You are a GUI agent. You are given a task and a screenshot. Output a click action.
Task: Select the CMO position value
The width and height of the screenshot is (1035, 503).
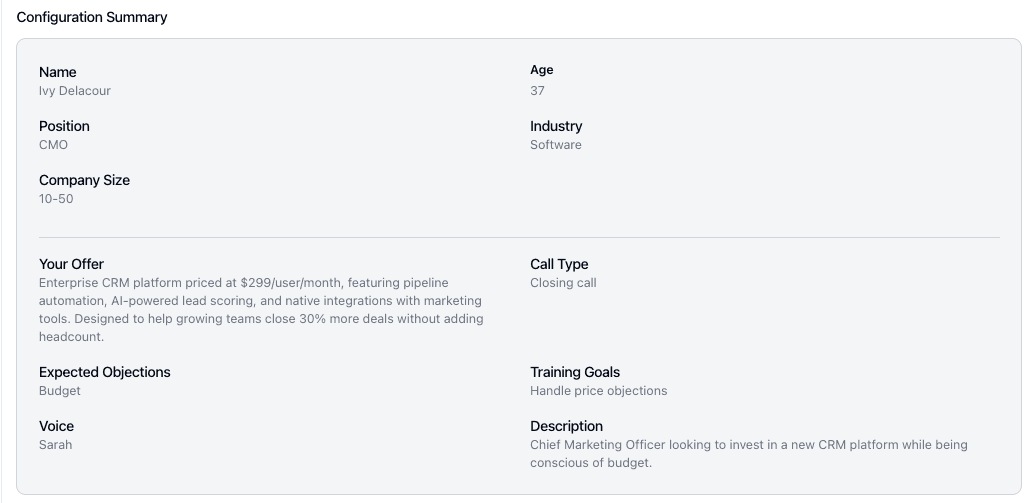tap(53, 145)
